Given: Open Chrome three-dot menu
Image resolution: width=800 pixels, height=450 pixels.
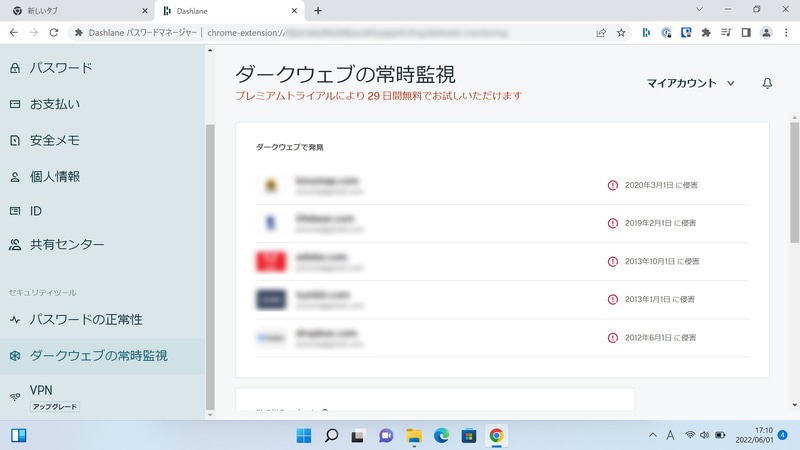Looking at the screenshot, I should [786, 33].
